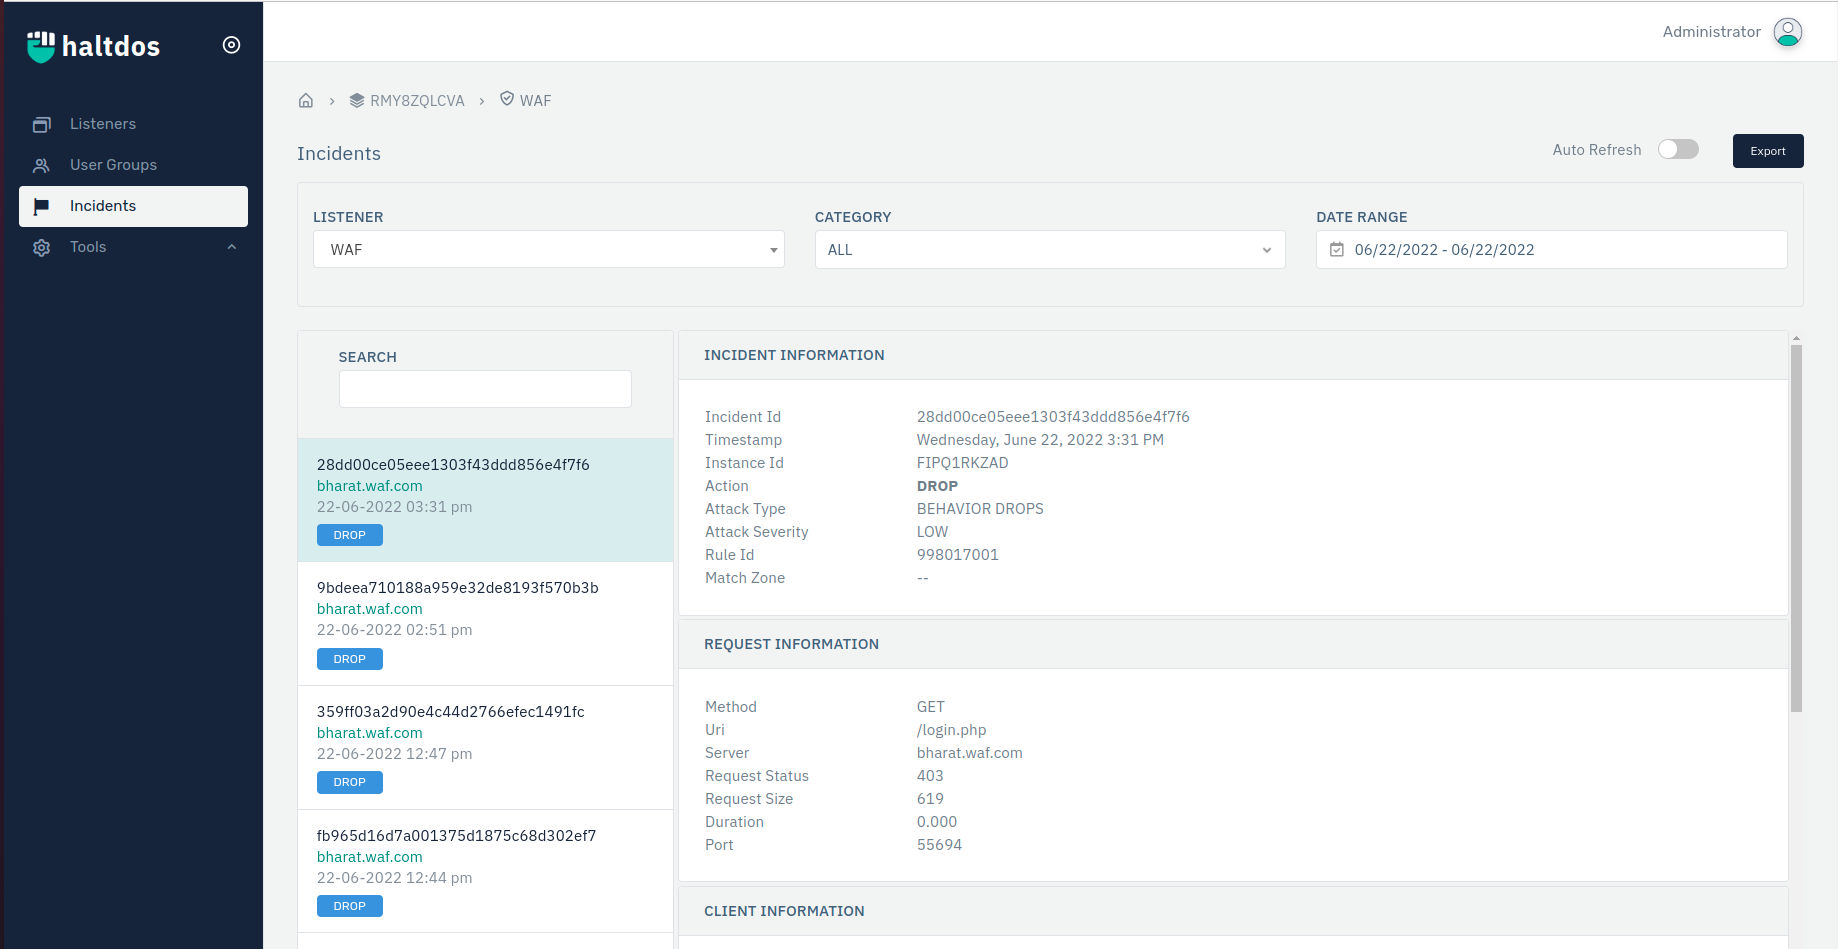This screenshot has height=949, width=1838.
Task: Click Attack Severity value LOW
Action: [x=932, y=532]
